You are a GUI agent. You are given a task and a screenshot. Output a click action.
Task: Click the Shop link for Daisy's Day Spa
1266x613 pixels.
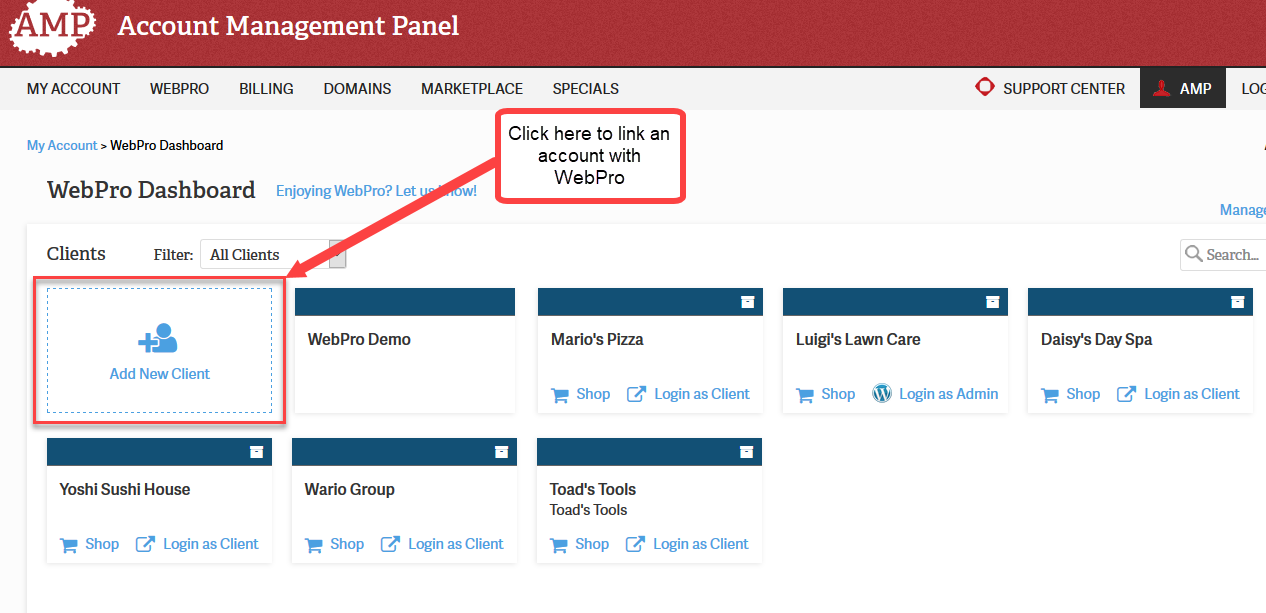[1082, 394]
